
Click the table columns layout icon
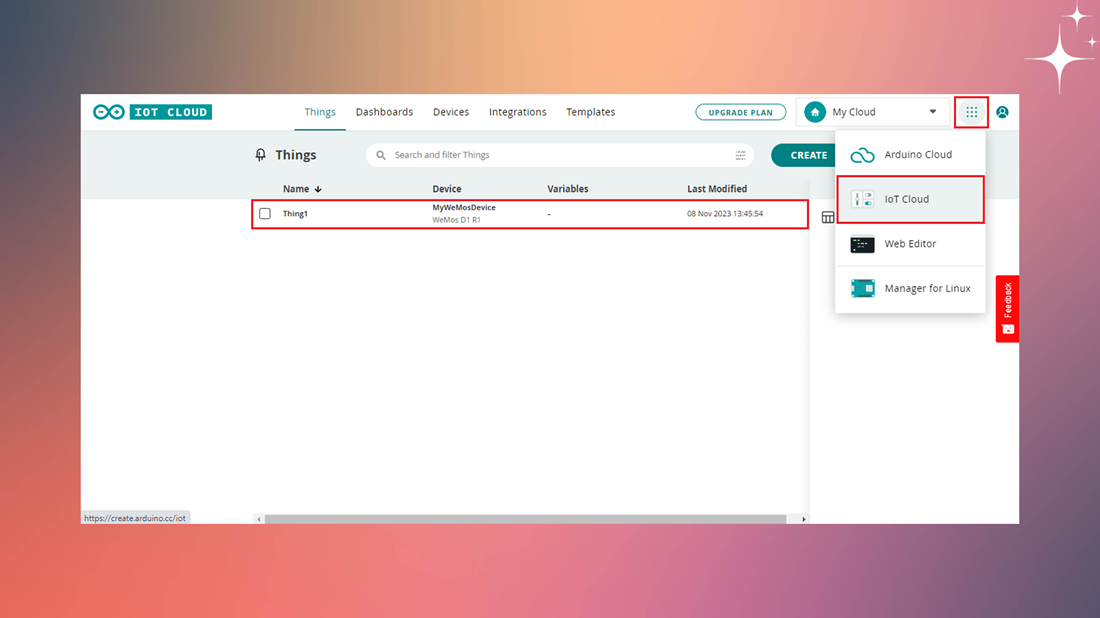click(x=828, y=217)
